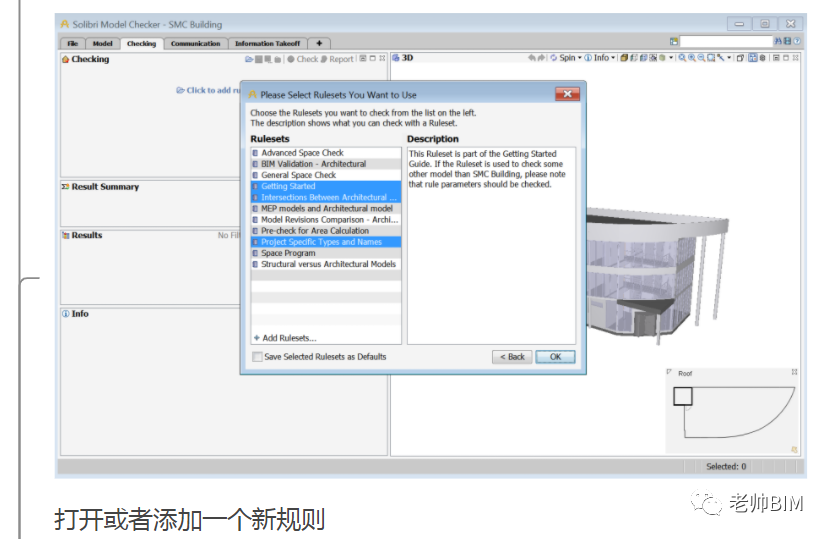Select BIM Validation - Architectural ruleset
830x539 pixels.
pos(326,164)
